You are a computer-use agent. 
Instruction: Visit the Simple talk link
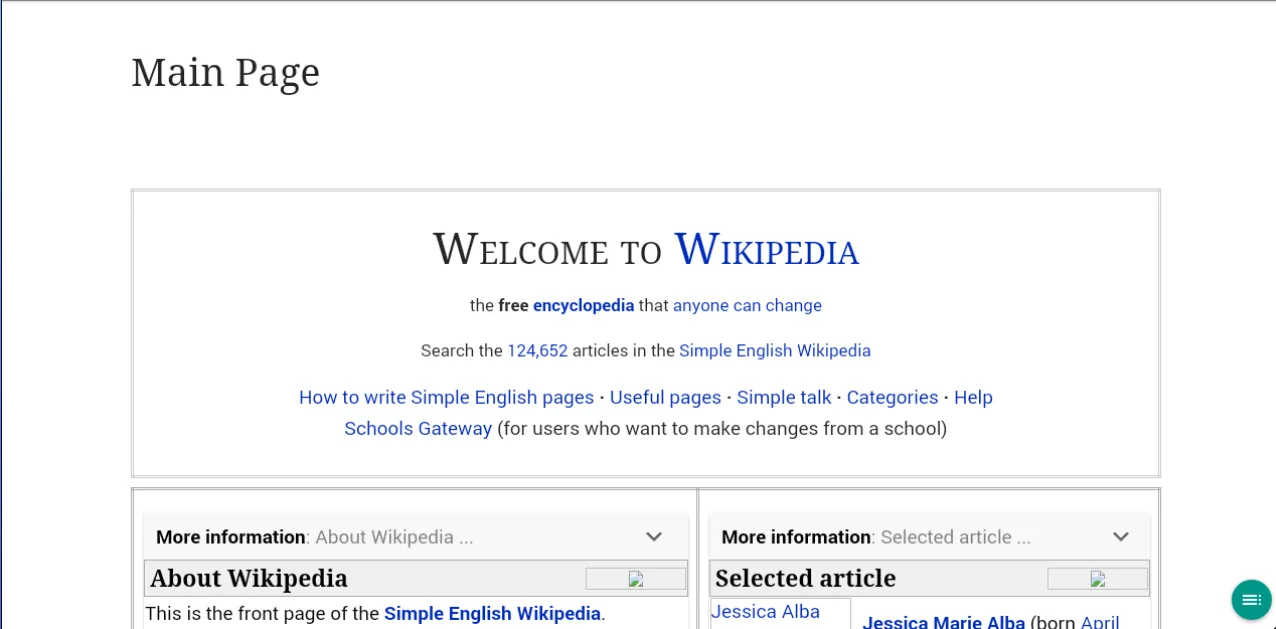click(784, 397)
